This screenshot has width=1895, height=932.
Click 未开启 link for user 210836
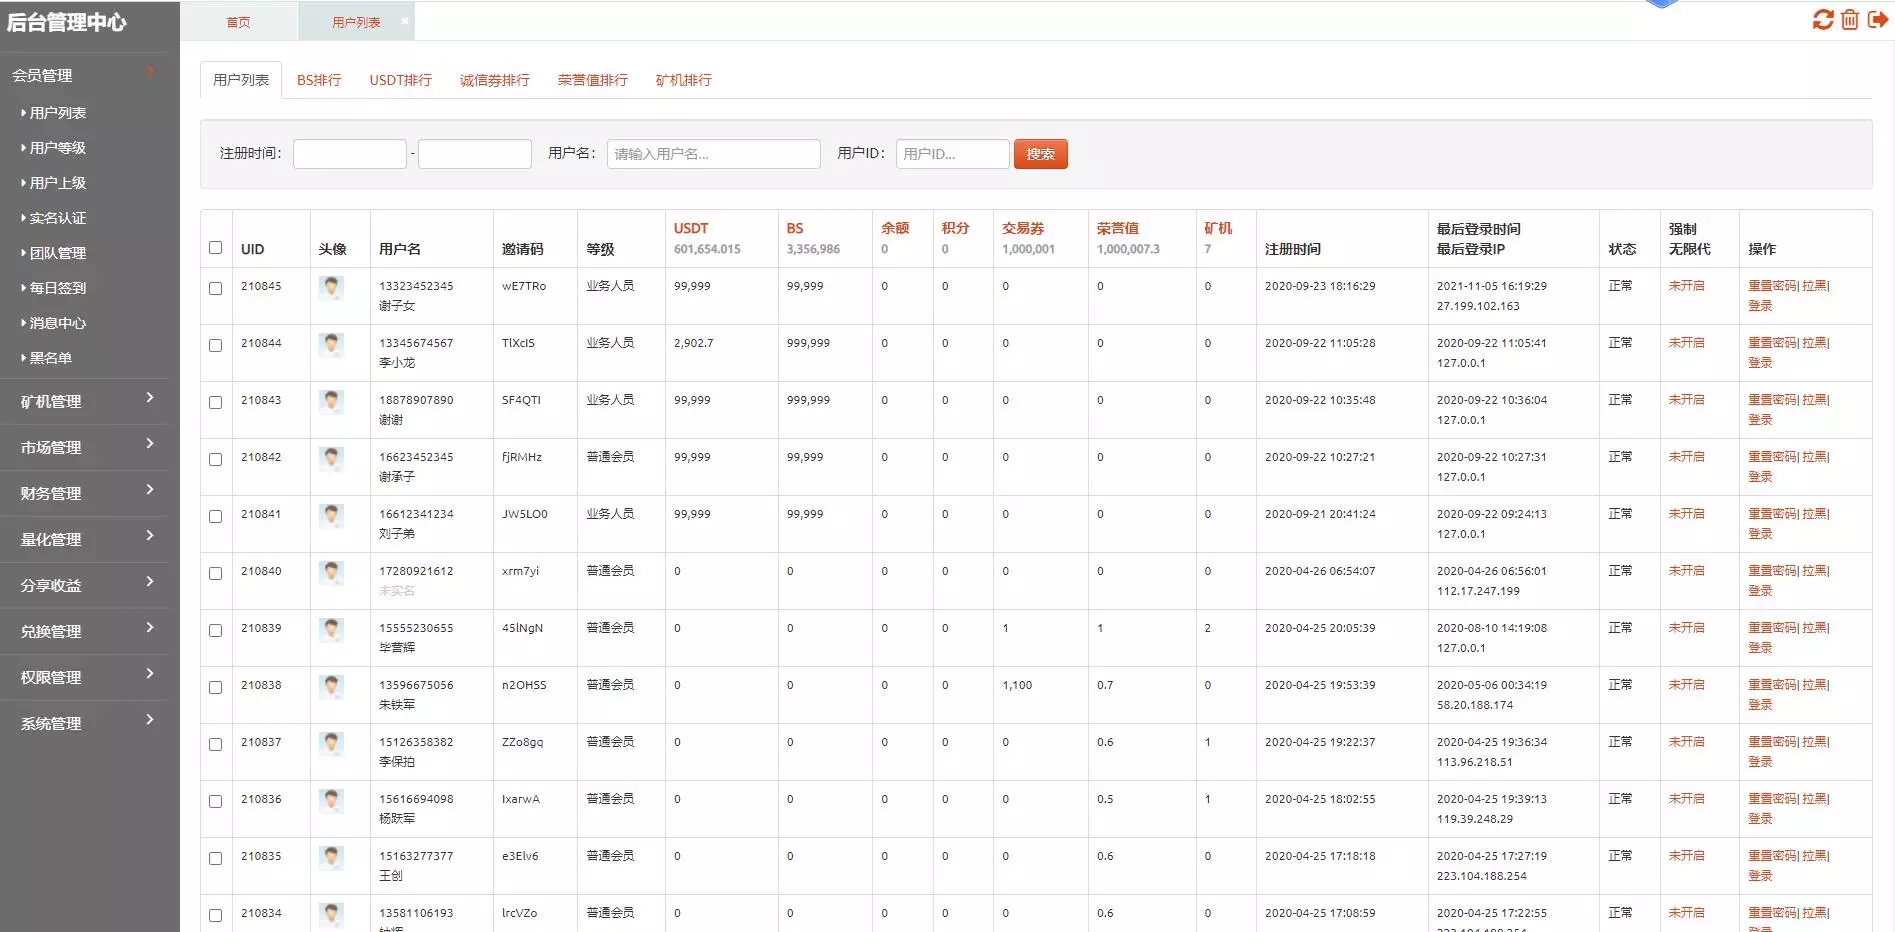[1686, 799]
